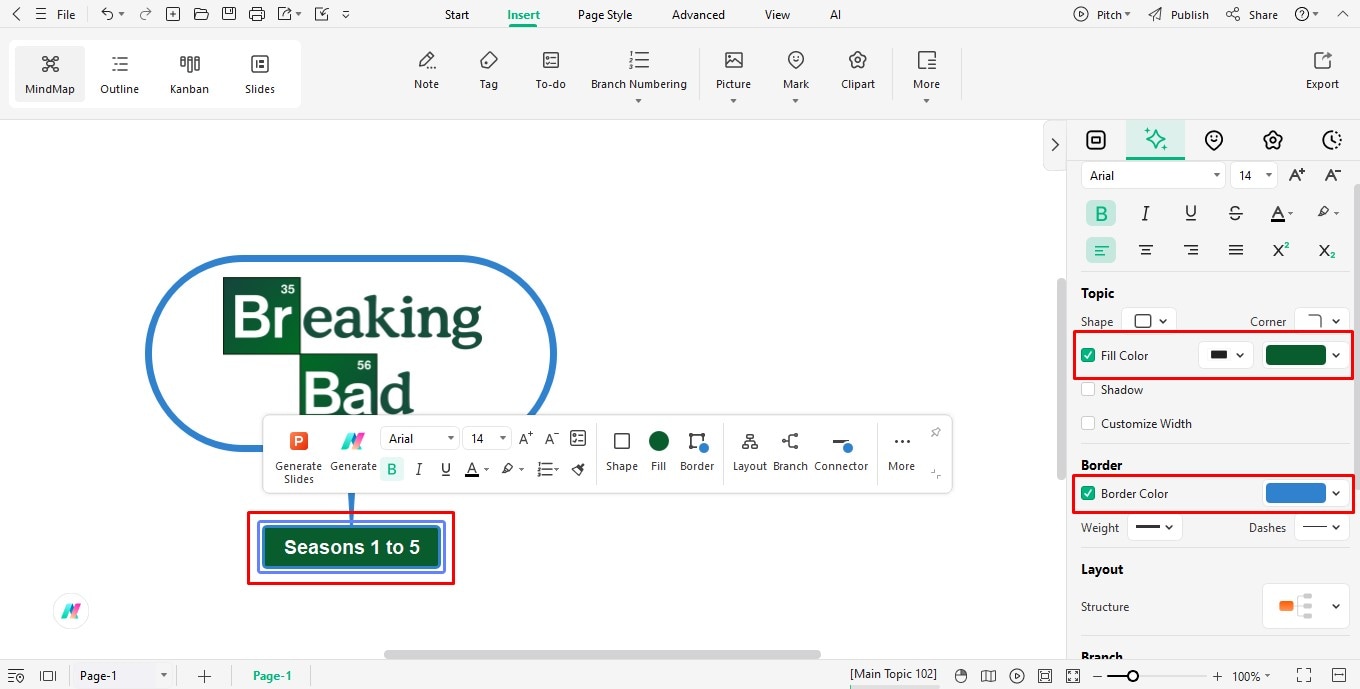Insert a Note

(427, 71)
